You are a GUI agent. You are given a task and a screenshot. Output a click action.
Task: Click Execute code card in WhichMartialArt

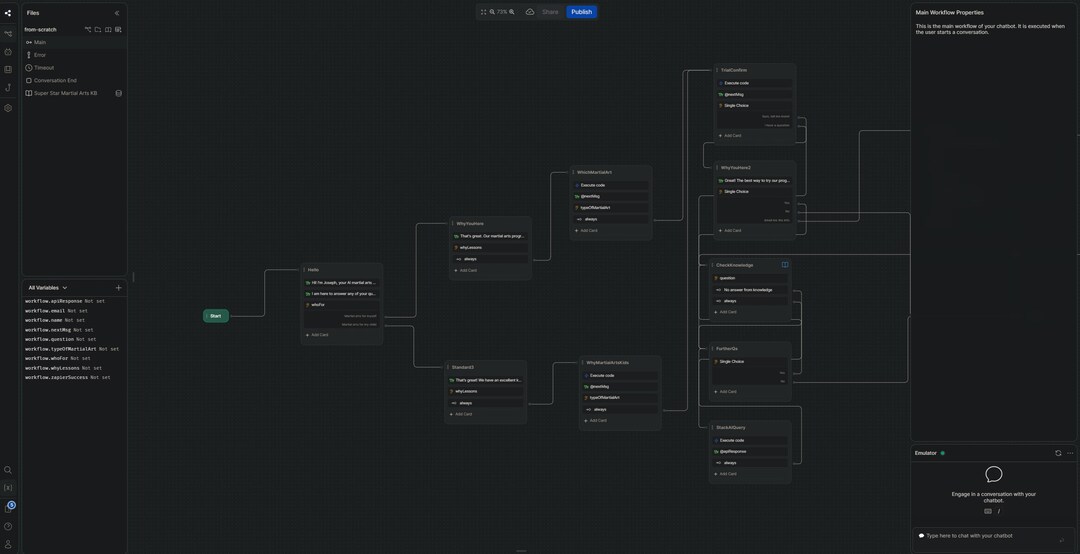(611, 185)
